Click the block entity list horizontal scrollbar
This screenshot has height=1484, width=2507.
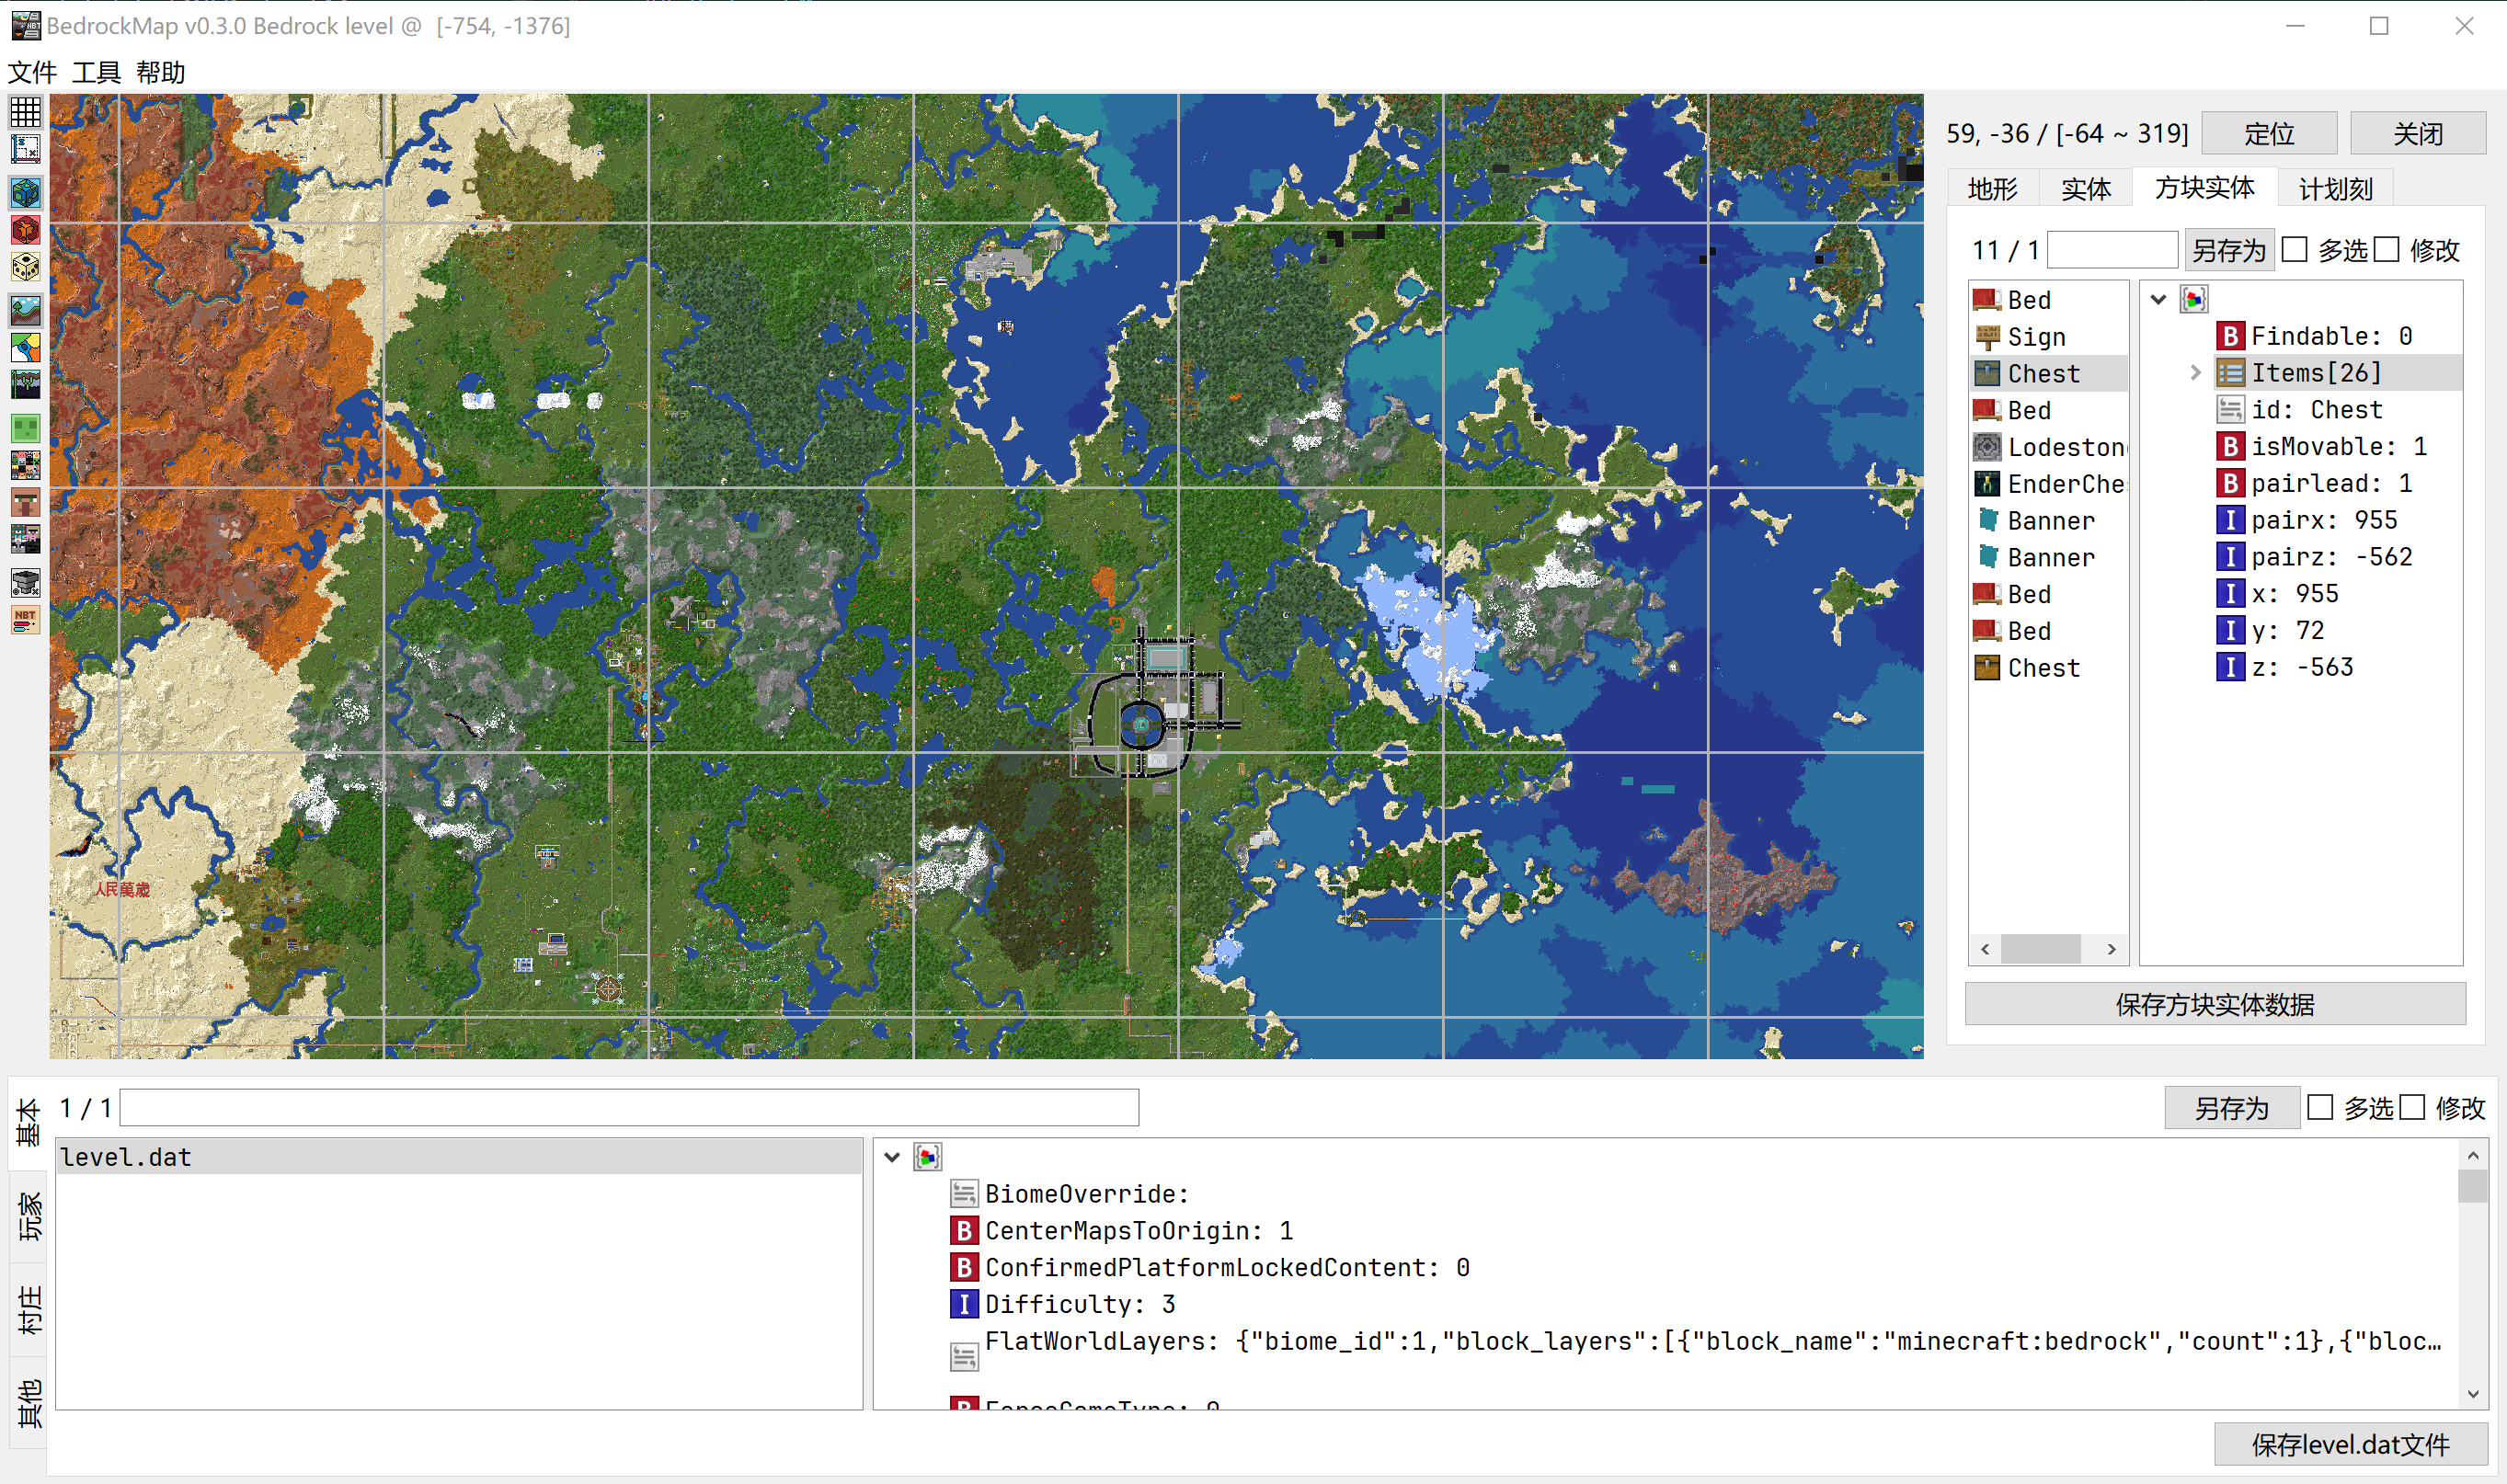click(2041, 949)
